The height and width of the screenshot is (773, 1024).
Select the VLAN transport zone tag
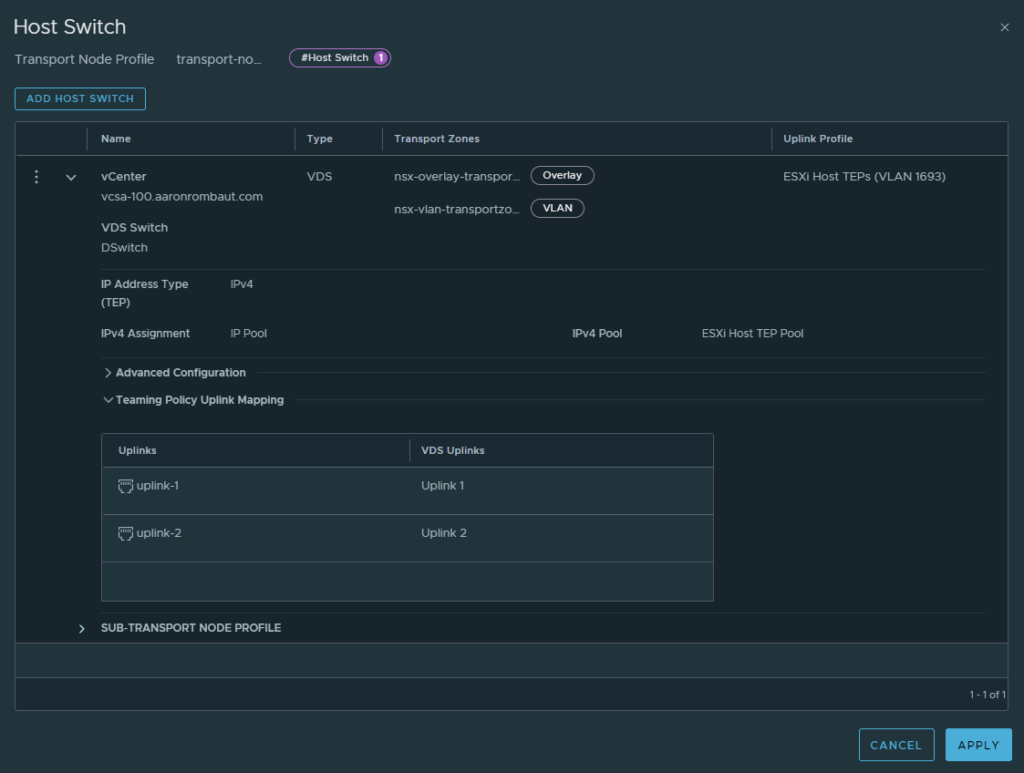coord(557,209)
